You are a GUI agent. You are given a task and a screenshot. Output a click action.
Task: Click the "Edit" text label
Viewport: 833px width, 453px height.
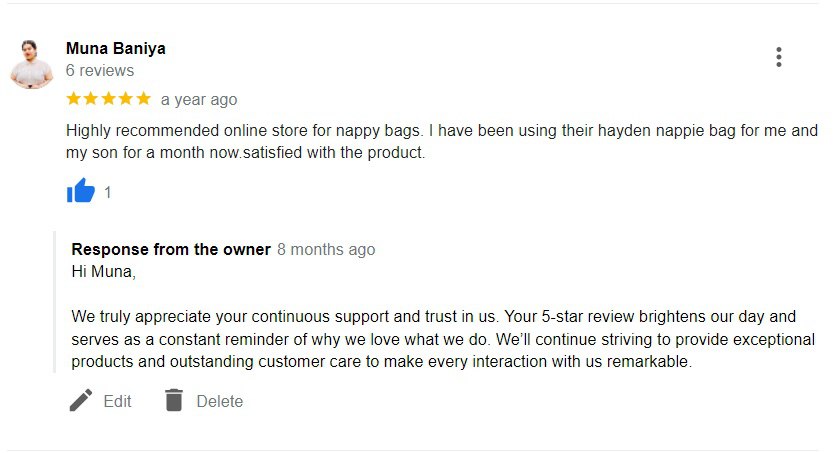117,401
